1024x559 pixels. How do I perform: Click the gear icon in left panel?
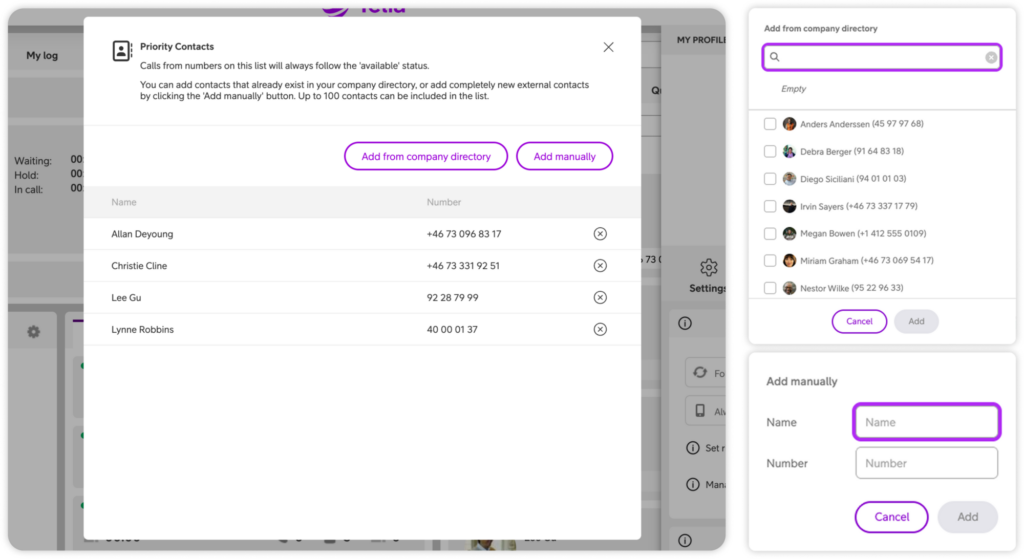(33, 331)
